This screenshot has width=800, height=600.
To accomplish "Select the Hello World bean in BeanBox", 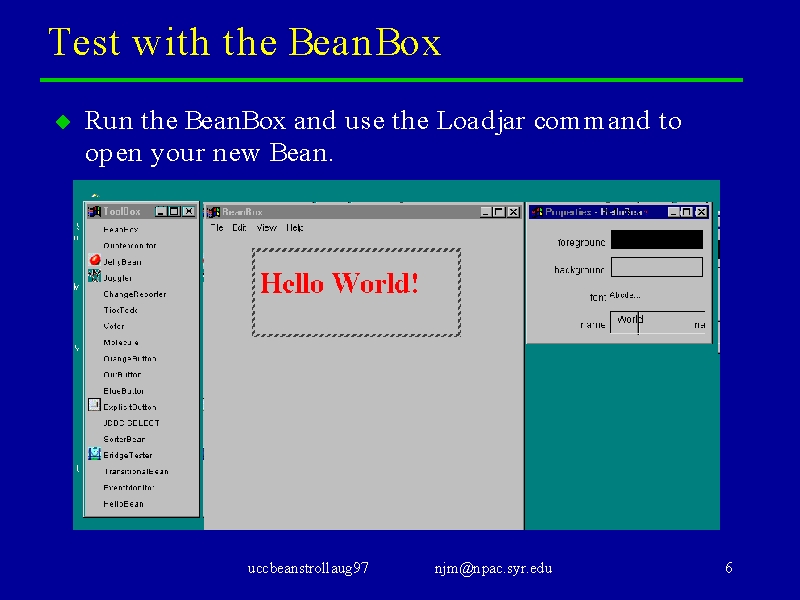I will coord(357,292).
